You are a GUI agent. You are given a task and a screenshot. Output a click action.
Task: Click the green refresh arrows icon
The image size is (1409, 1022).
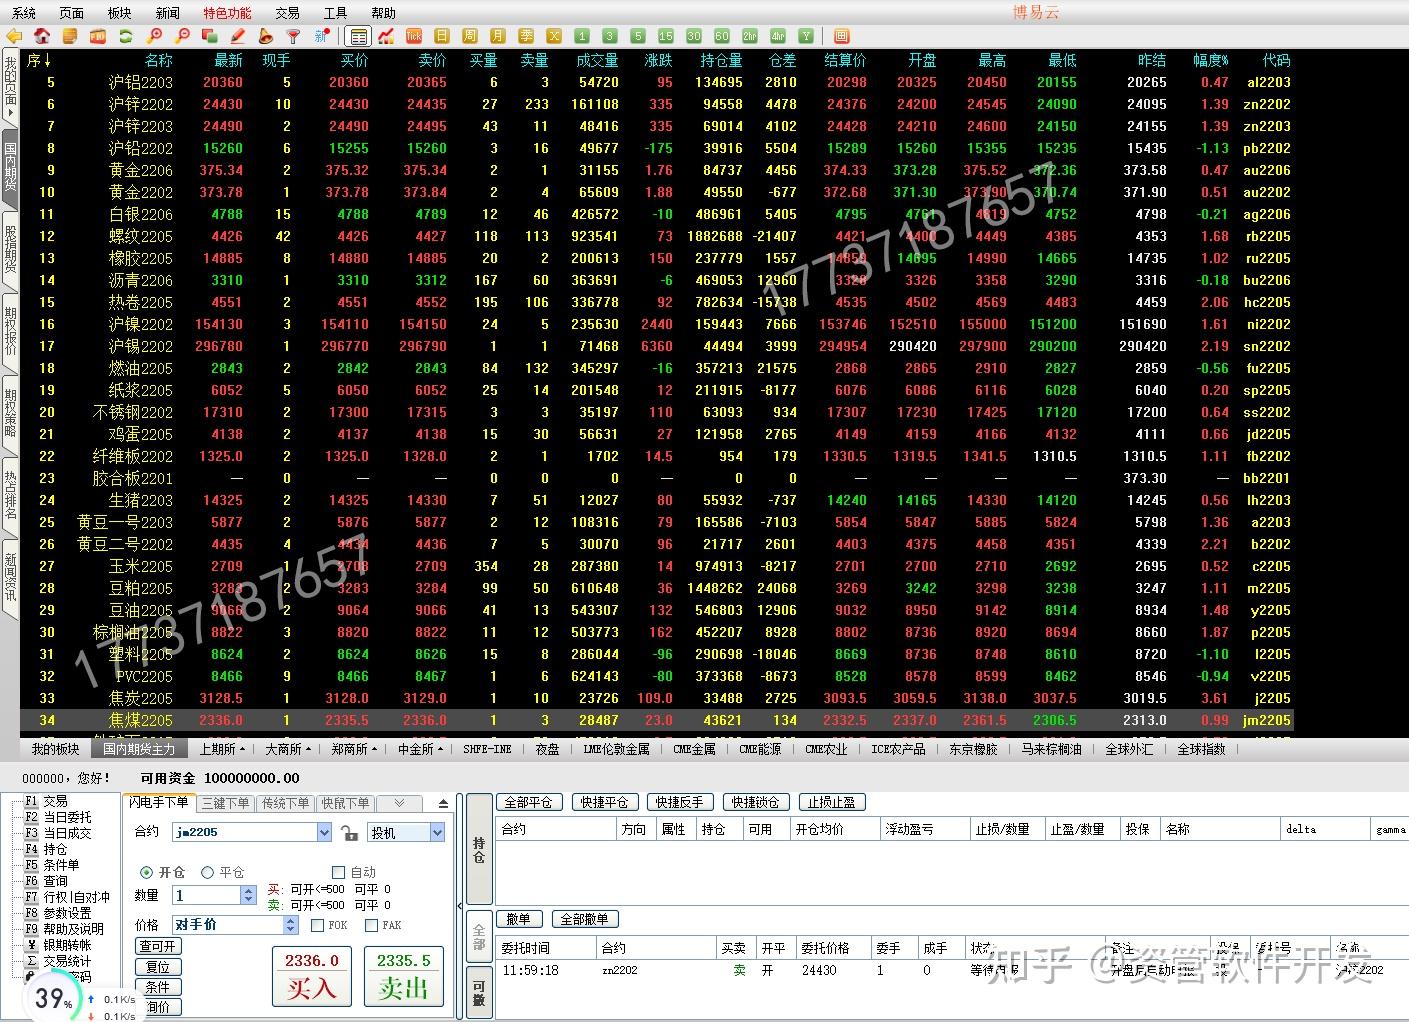click(x=126, y=36)
